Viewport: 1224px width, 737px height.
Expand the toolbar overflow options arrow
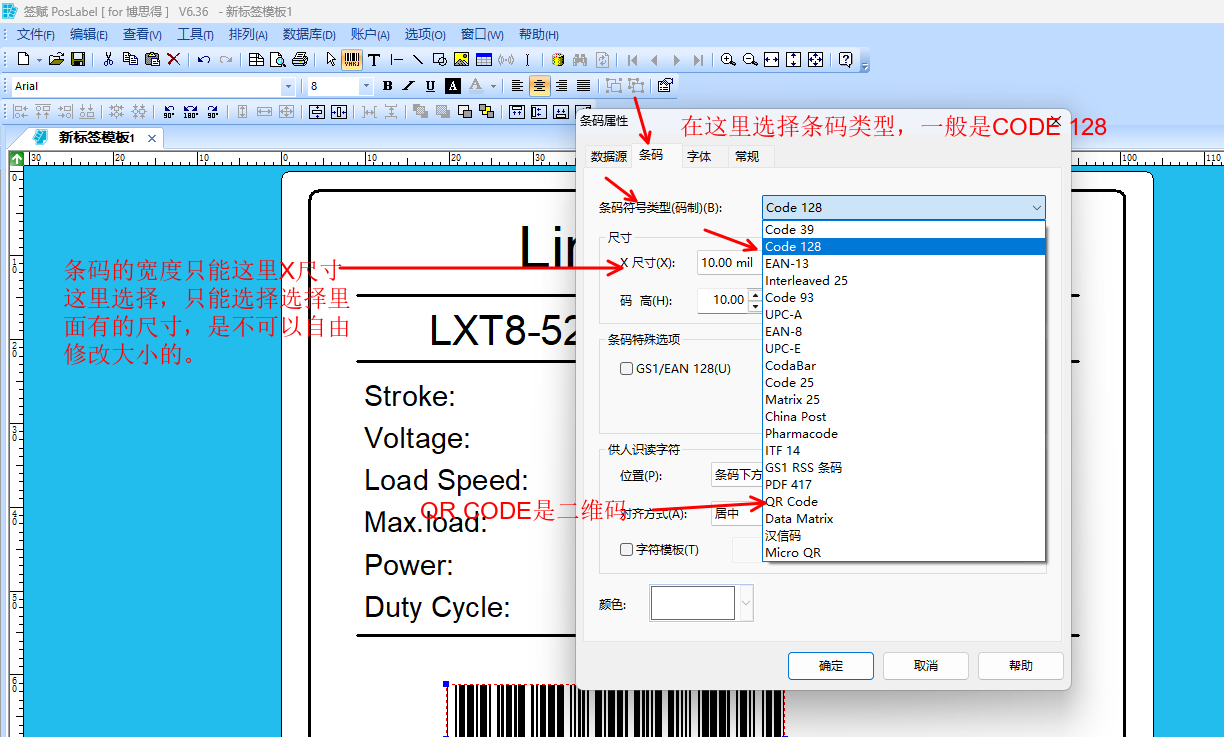[865, 65]
